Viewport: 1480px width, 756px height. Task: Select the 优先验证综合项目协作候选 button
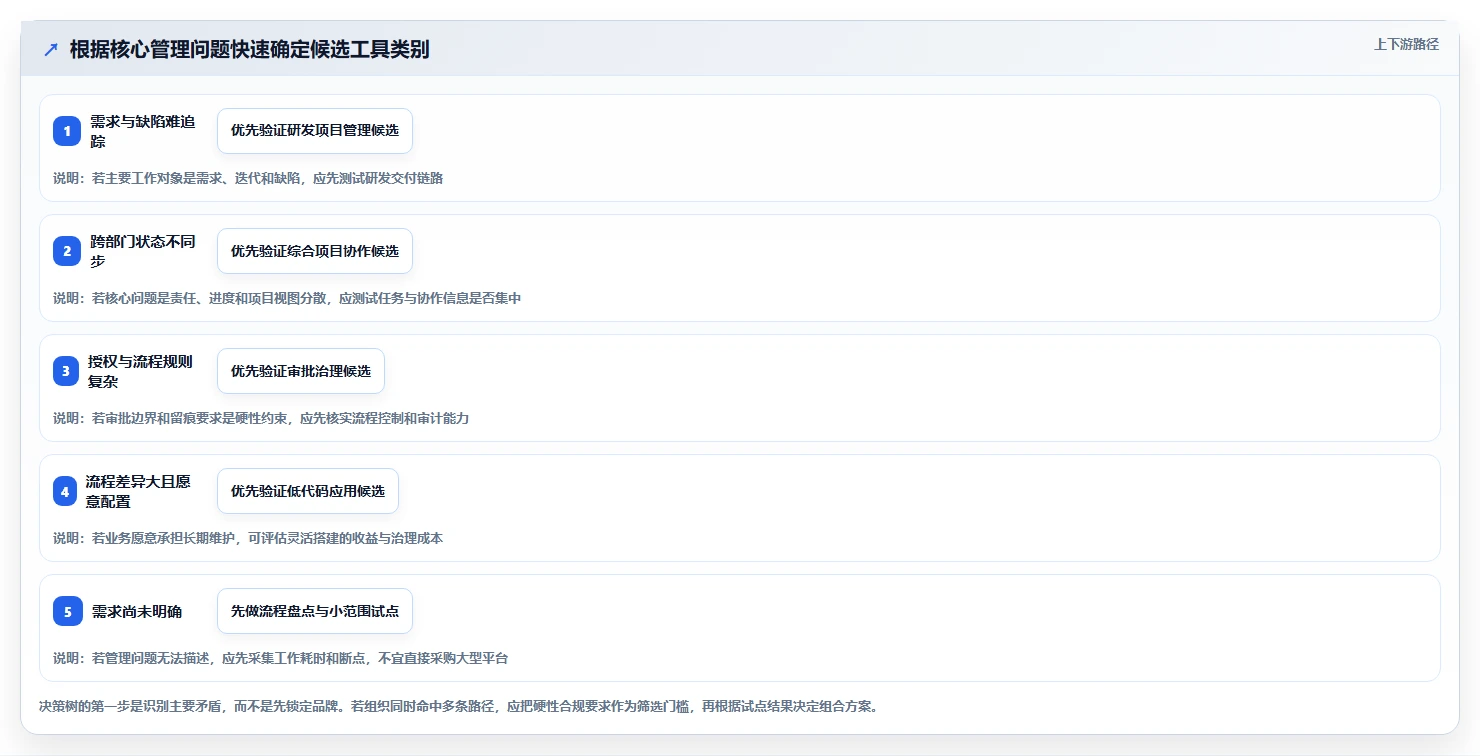click(x=315, y=251)
